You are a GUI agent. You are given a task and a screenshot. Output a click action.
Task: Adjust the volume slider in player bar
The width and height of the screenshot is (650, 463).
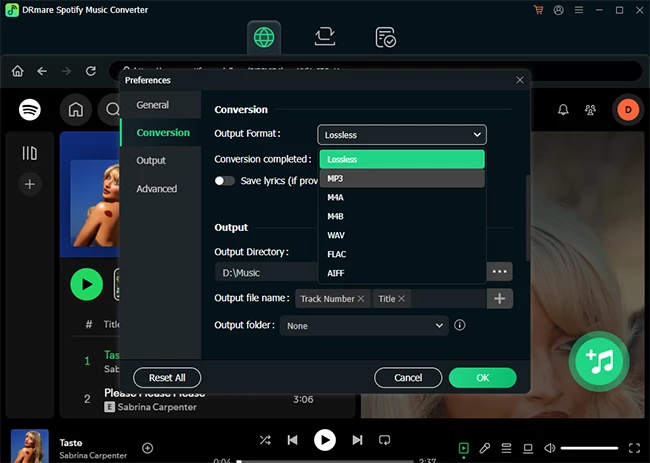click(x=589, y=448)
